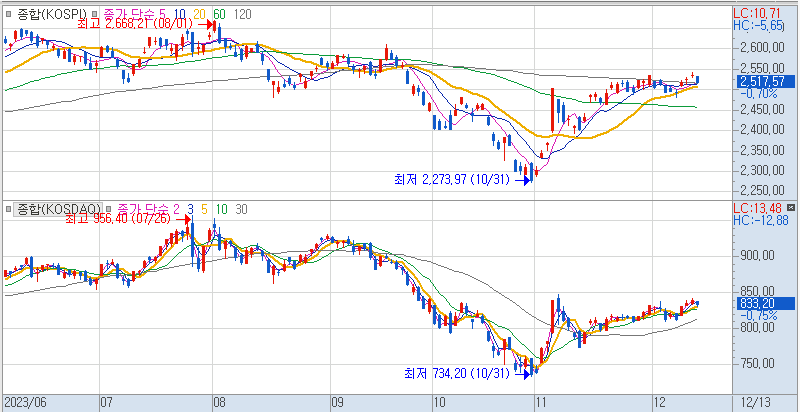
Task: Click the orange 20-day average in KOSPI legend
Action: tap(200, 14)
